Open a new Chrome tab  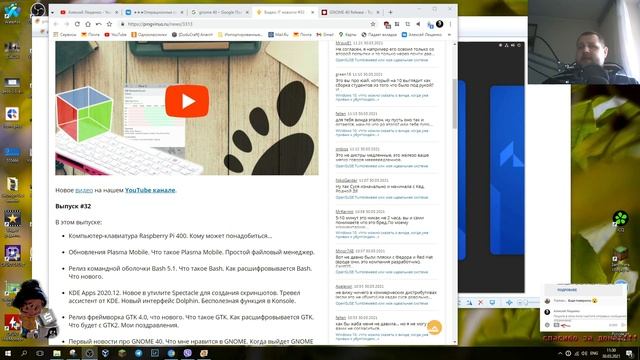tap(390, 12)
